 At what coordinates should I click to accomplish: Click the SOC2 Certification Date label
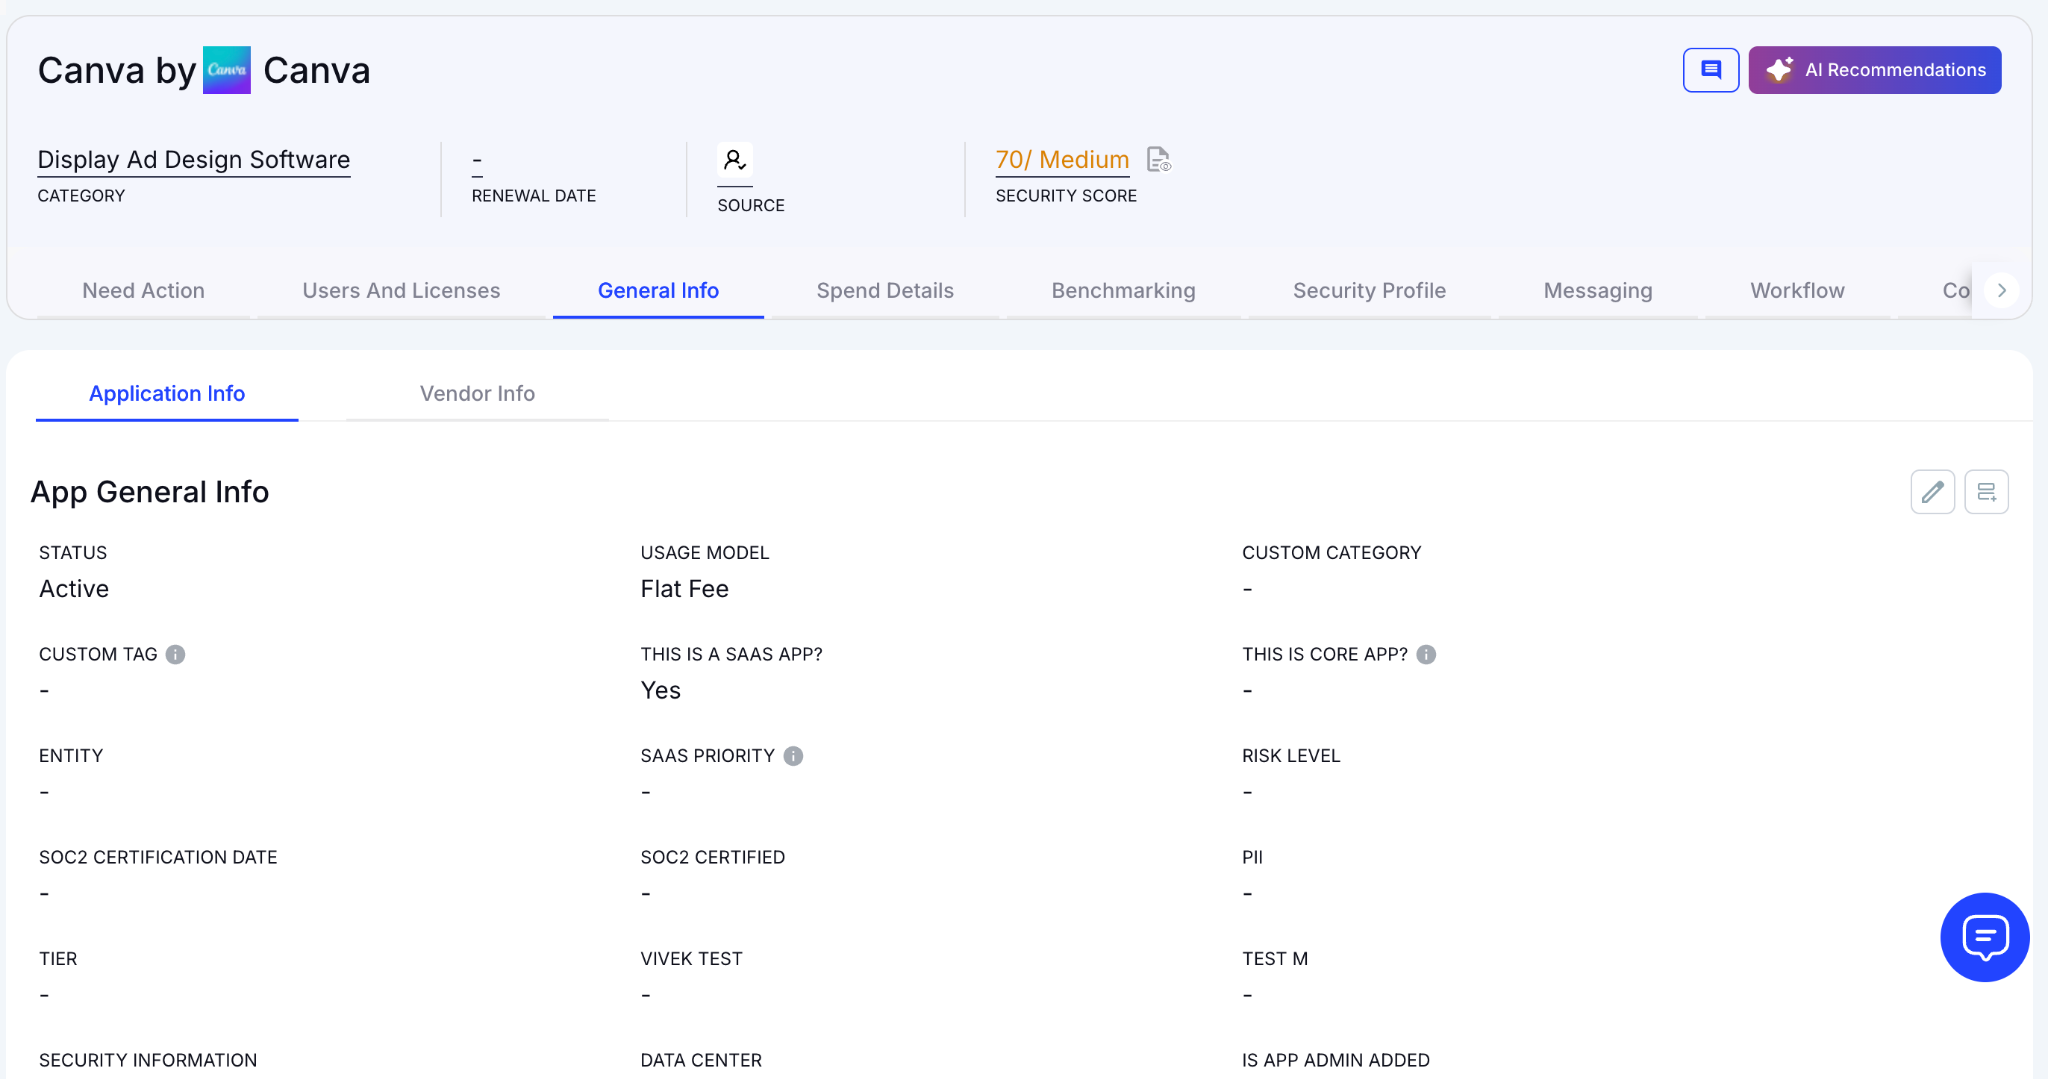pos(158,858)
